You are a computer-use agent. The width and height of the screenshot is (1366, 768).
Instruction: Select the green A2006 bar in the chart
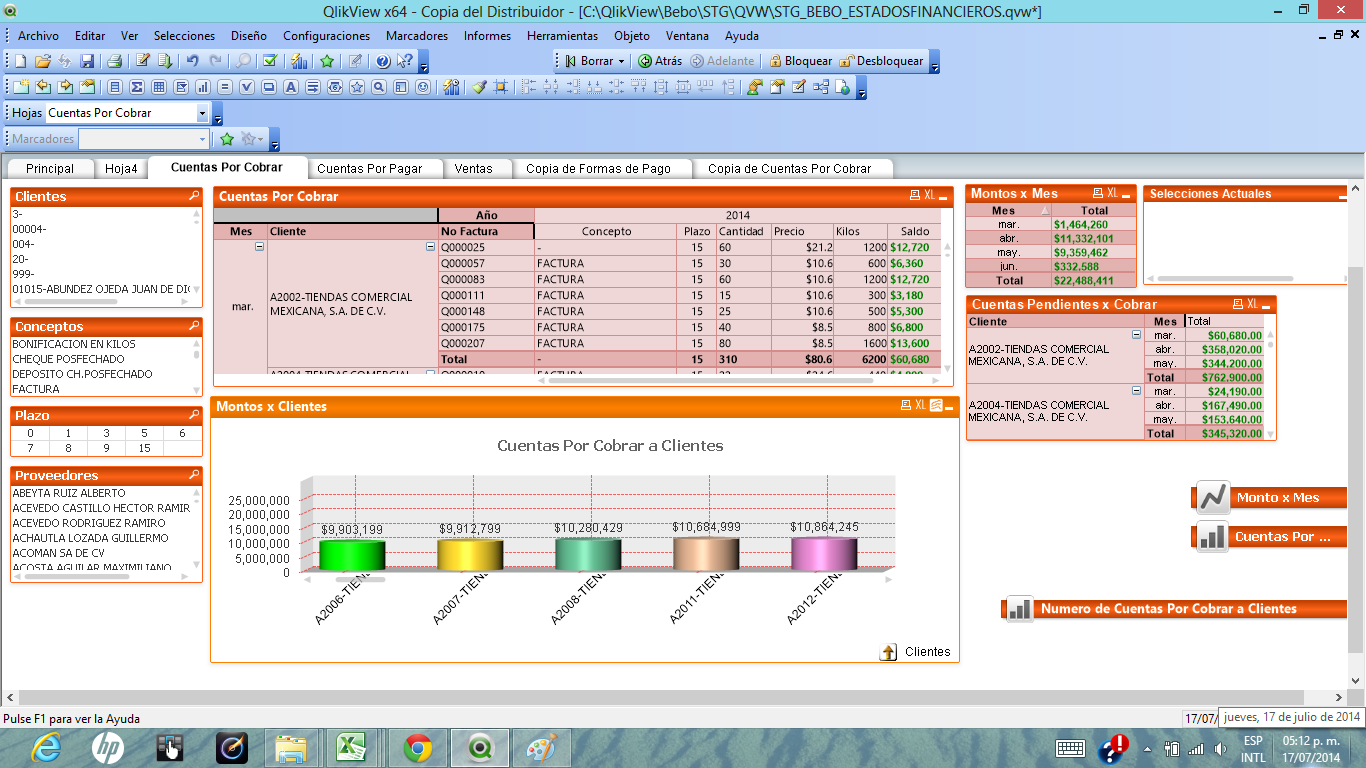[352, 555]
